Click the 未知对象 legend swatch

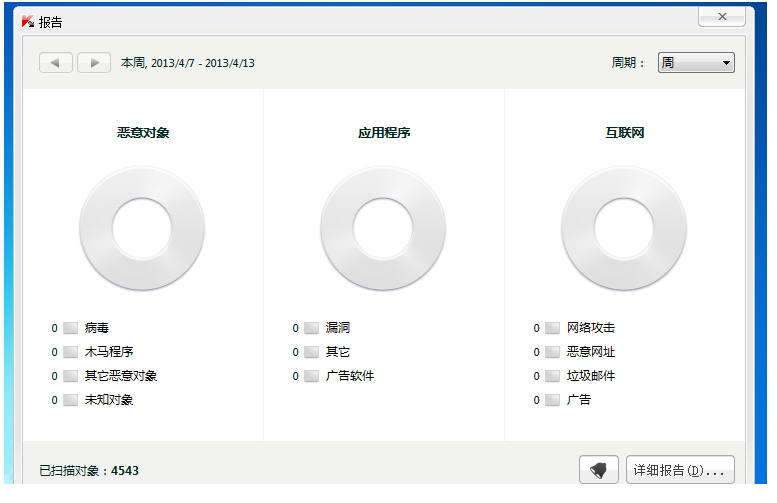70,400
